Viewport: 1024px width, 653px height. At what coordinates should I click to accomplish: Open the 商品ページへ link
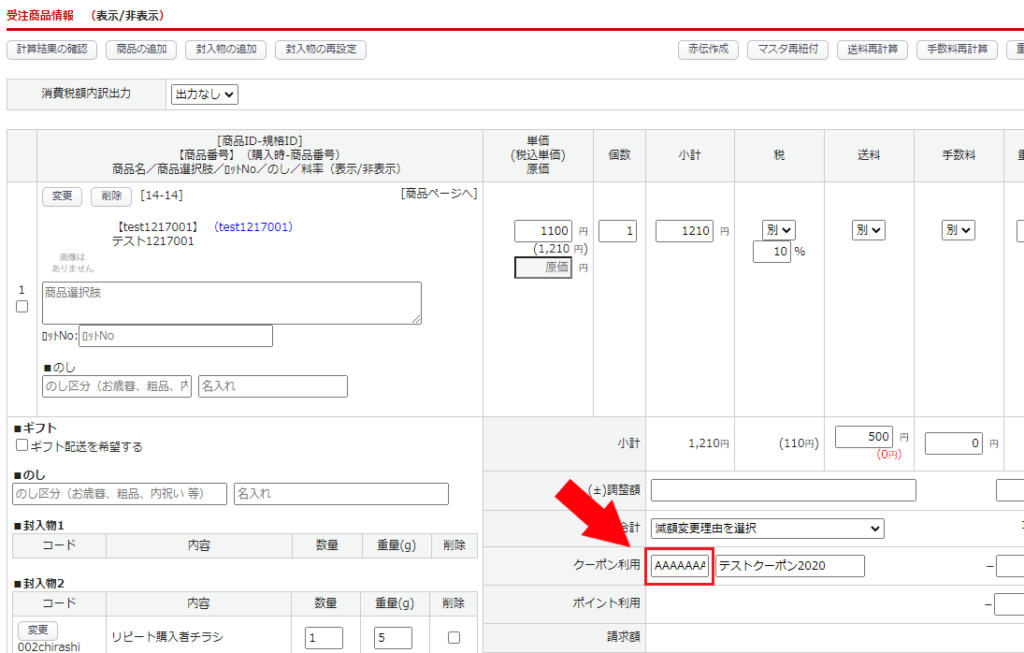(439, 193)
